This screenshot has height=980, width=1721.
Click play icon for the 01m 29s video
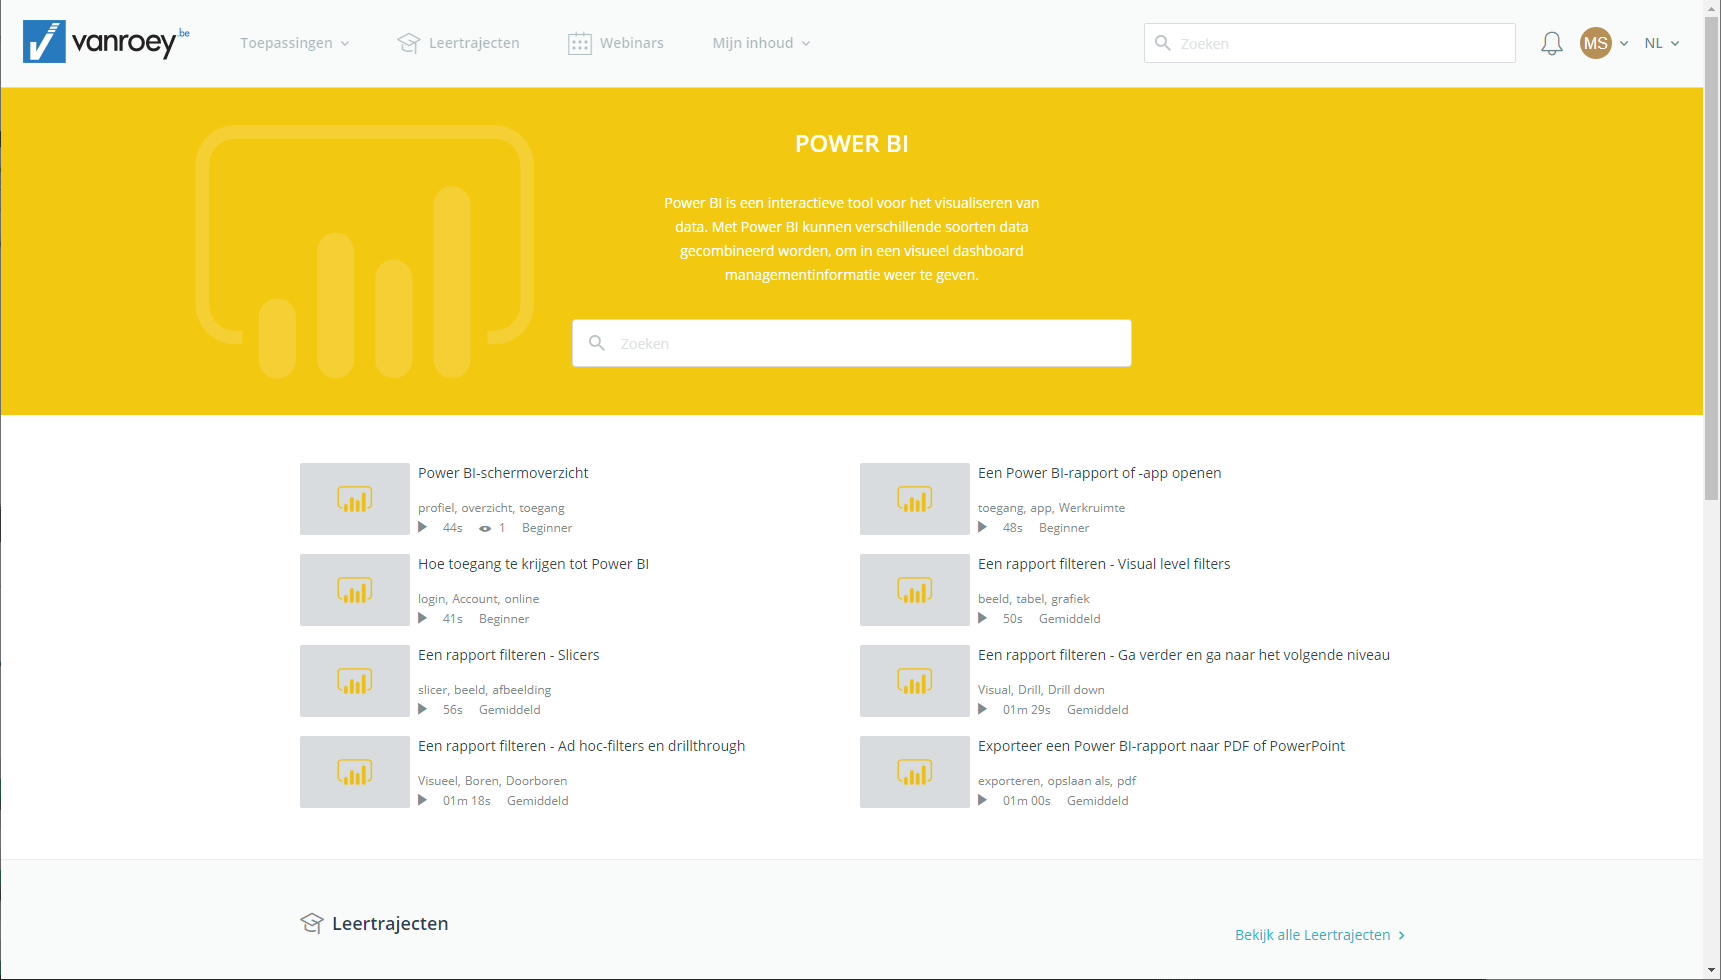coord(983,709)
